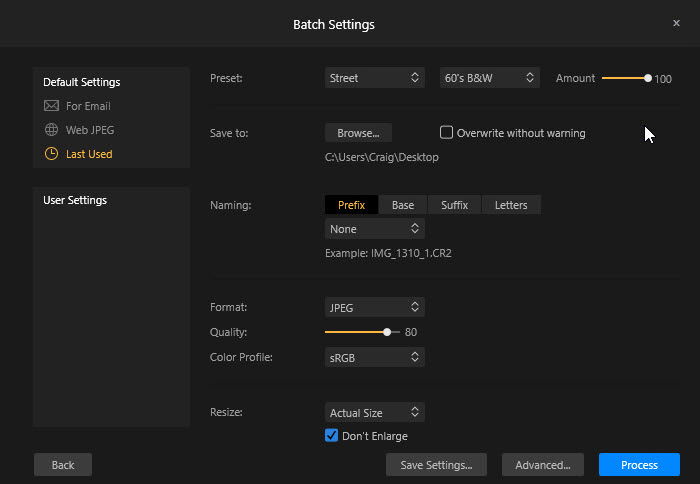Click the Quality slider handle
Screen dimensions: 700x484
[x=387, y=332]
